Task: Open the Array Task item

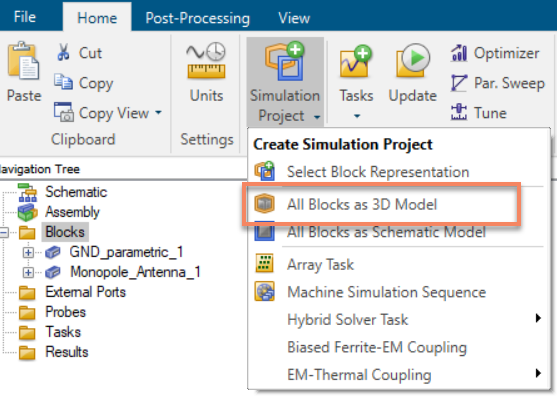Action: click(x=320, y=264)
